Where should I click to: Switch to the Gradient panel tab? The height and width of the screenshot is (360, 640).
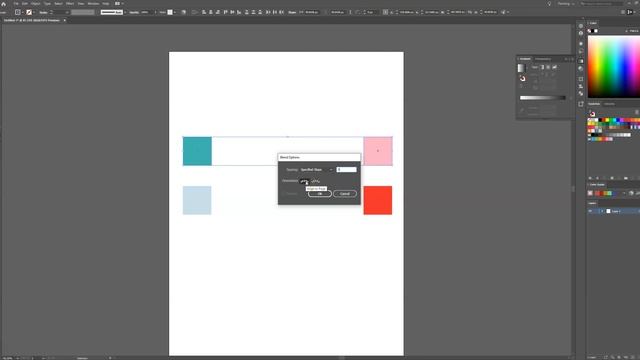(525, 59)
